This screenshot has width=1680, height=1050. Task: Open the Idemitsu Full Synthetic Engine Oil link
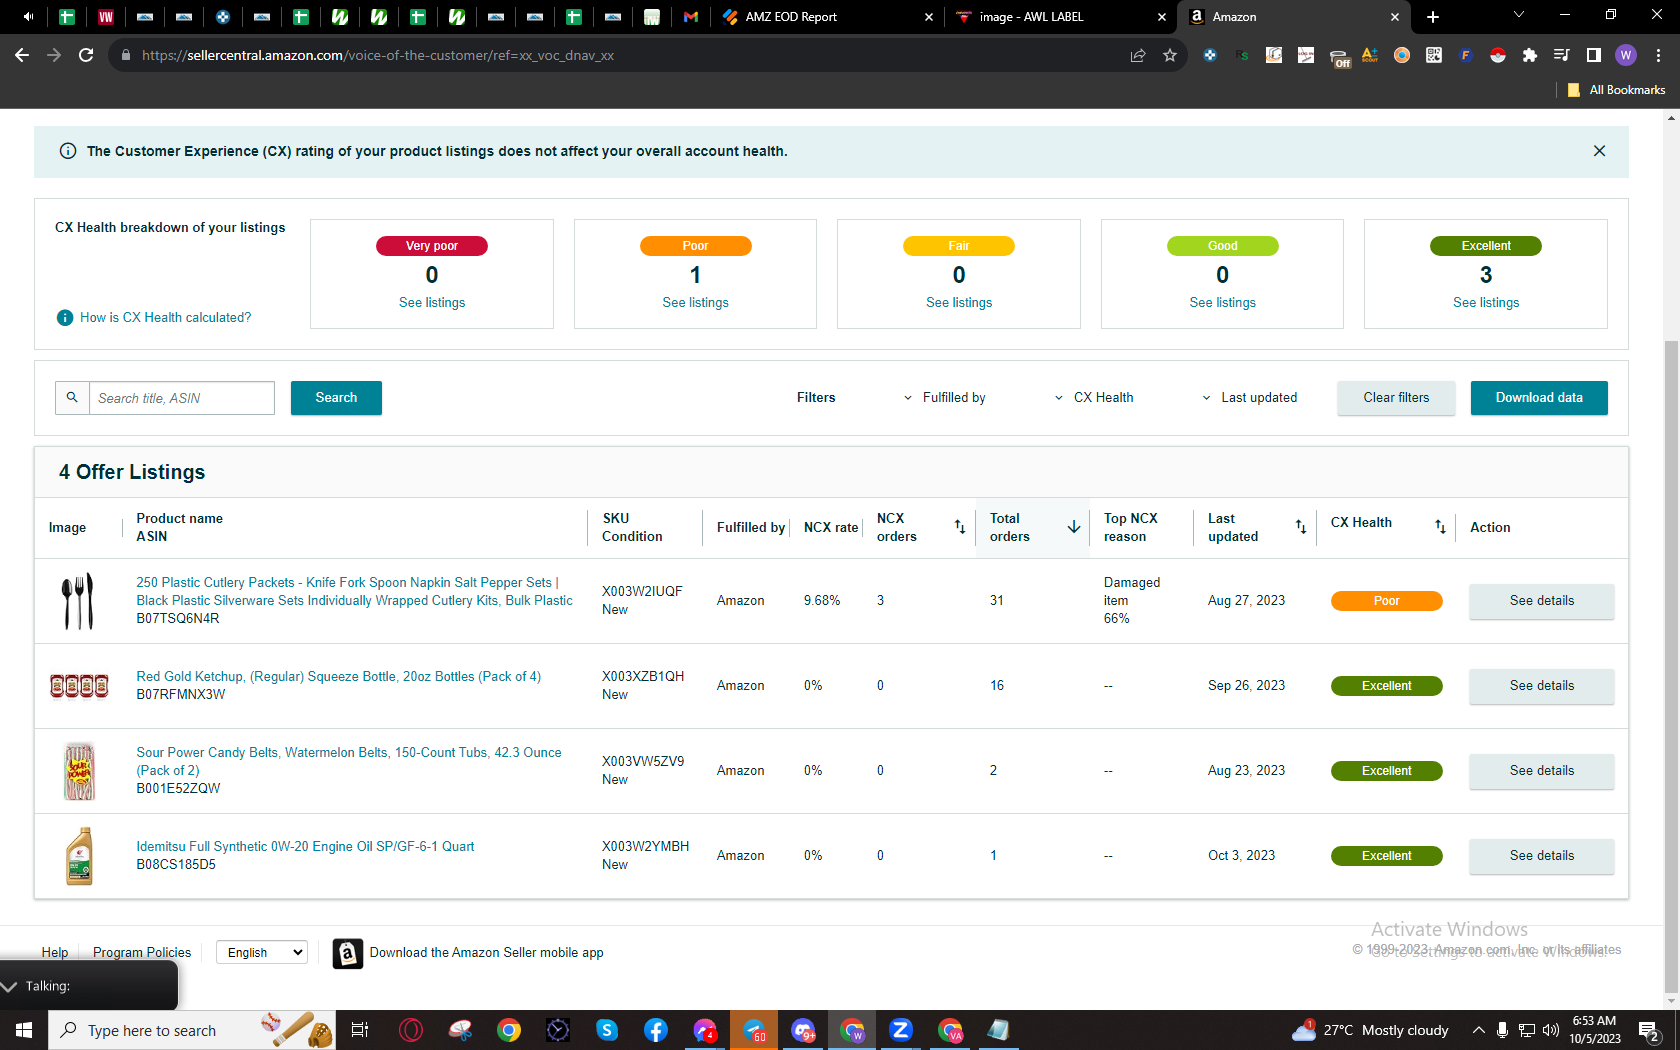305,847
